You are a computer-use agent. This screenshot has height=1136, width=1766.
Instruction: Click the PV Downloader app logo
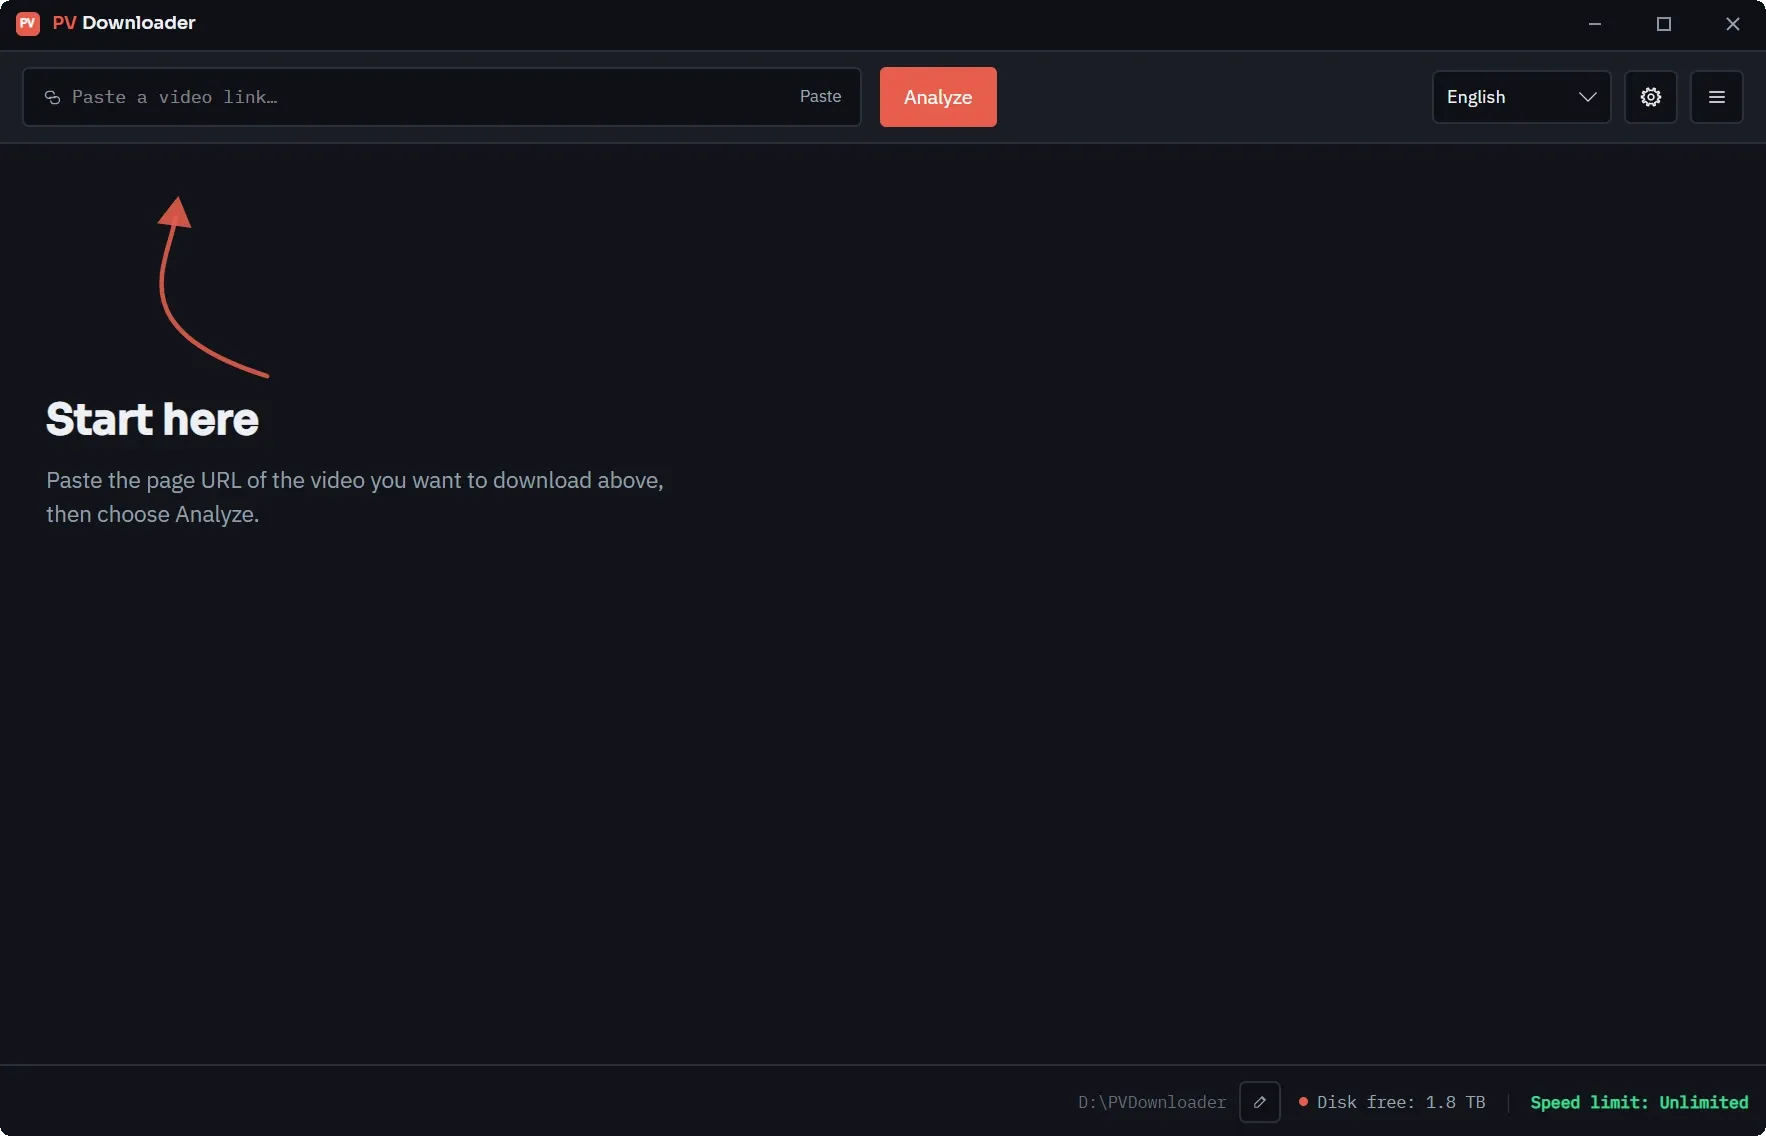[x=28, y=23]
